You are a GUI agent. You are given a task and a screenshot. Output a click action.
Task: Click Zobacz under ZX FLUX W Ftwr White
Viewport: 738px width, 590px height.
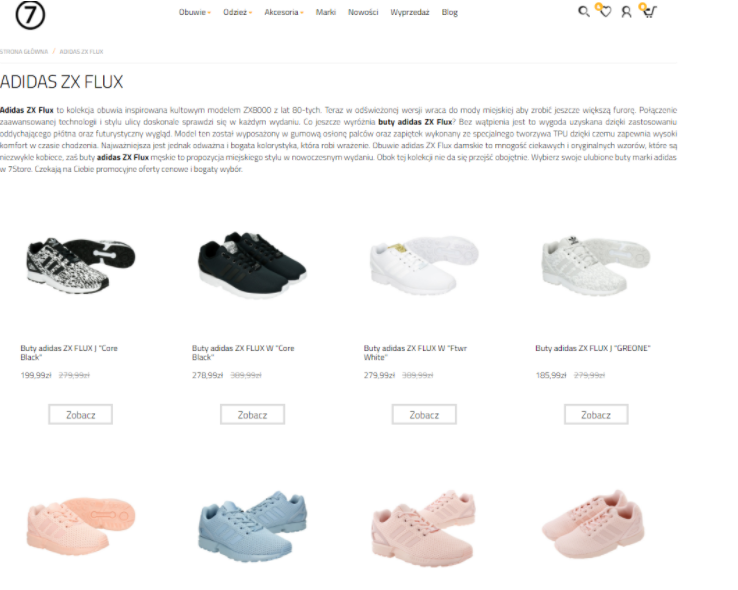[x=424, y=415]
